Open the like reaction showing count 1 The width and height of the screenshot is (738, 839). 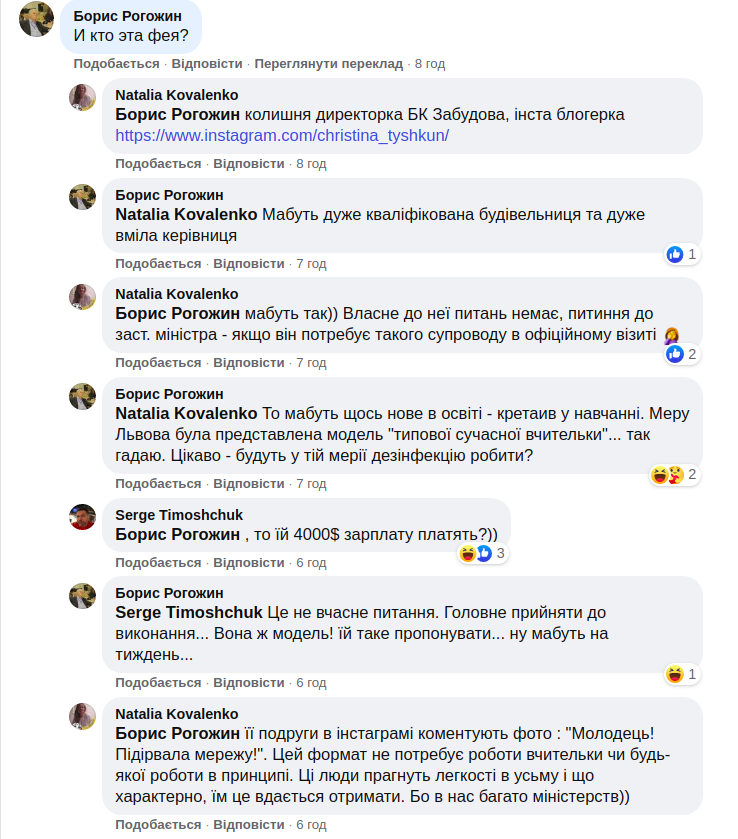point(681,254)
